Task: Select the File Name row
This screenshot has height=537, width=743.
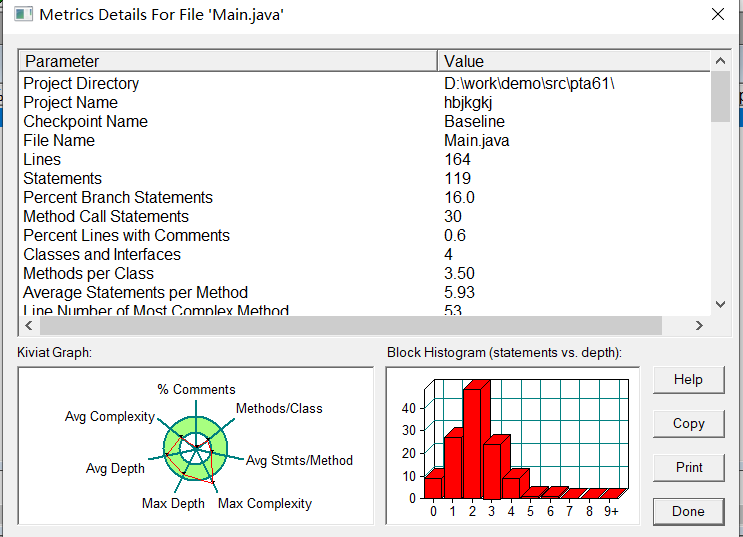Action: 365,140
